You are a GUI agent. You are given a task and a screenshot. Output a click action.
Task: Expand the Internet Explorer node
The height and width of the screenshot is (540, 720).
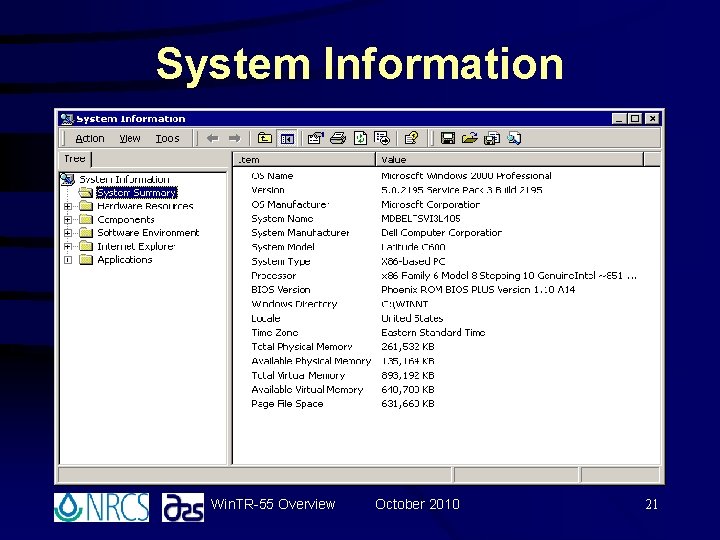(x=68, y=247)
